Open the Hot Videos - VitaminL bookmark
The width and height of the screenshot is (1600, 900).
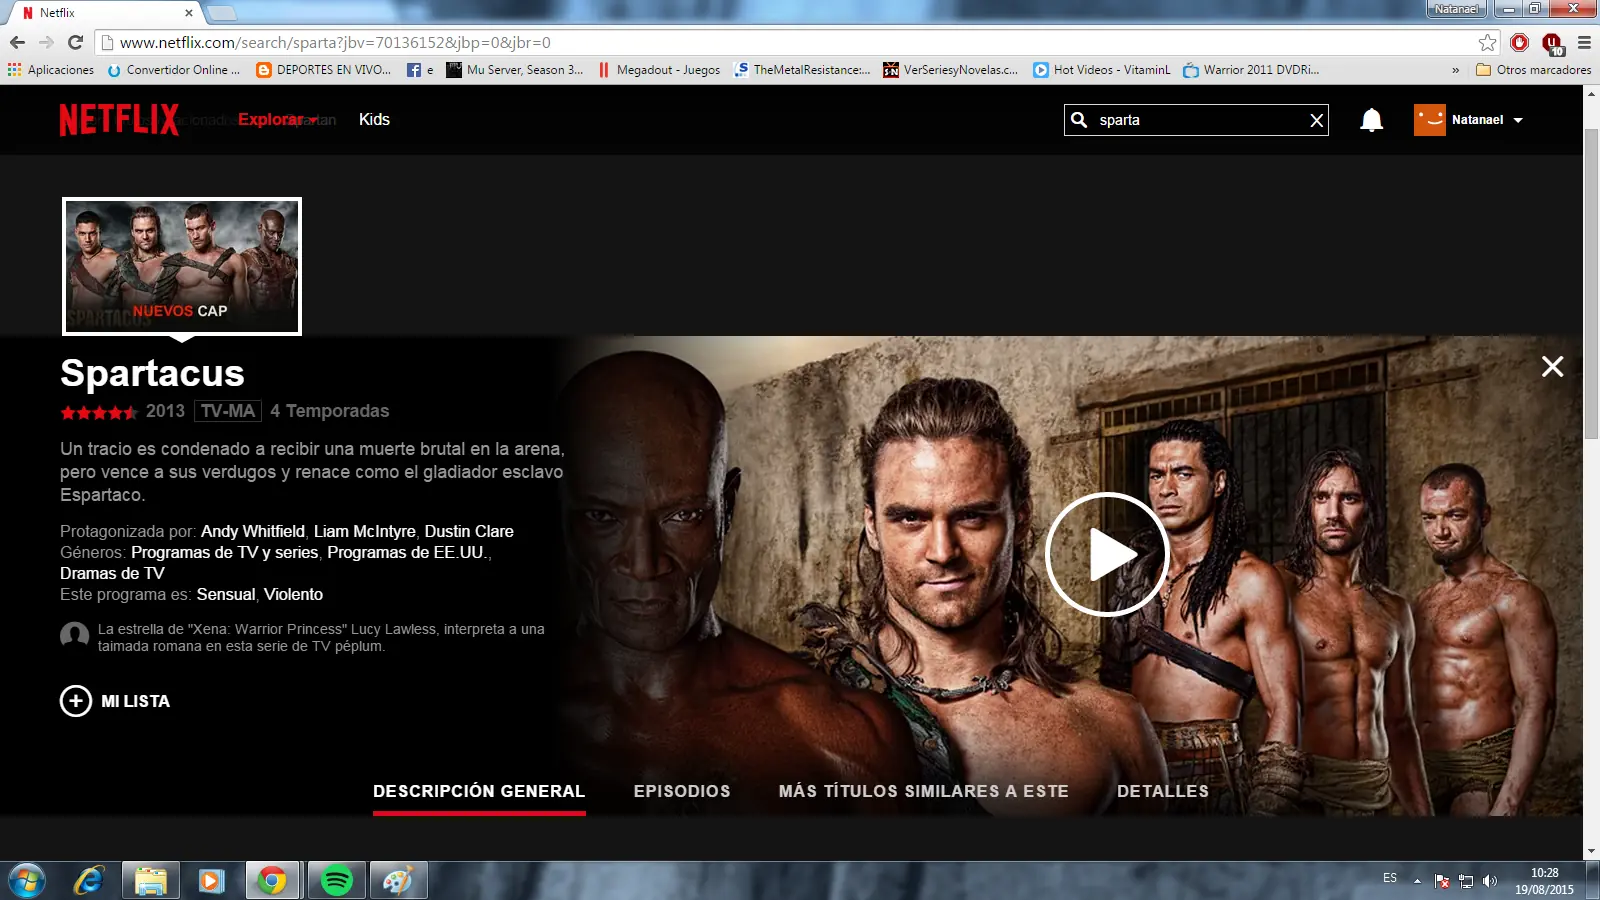[x=1101, y=70]
